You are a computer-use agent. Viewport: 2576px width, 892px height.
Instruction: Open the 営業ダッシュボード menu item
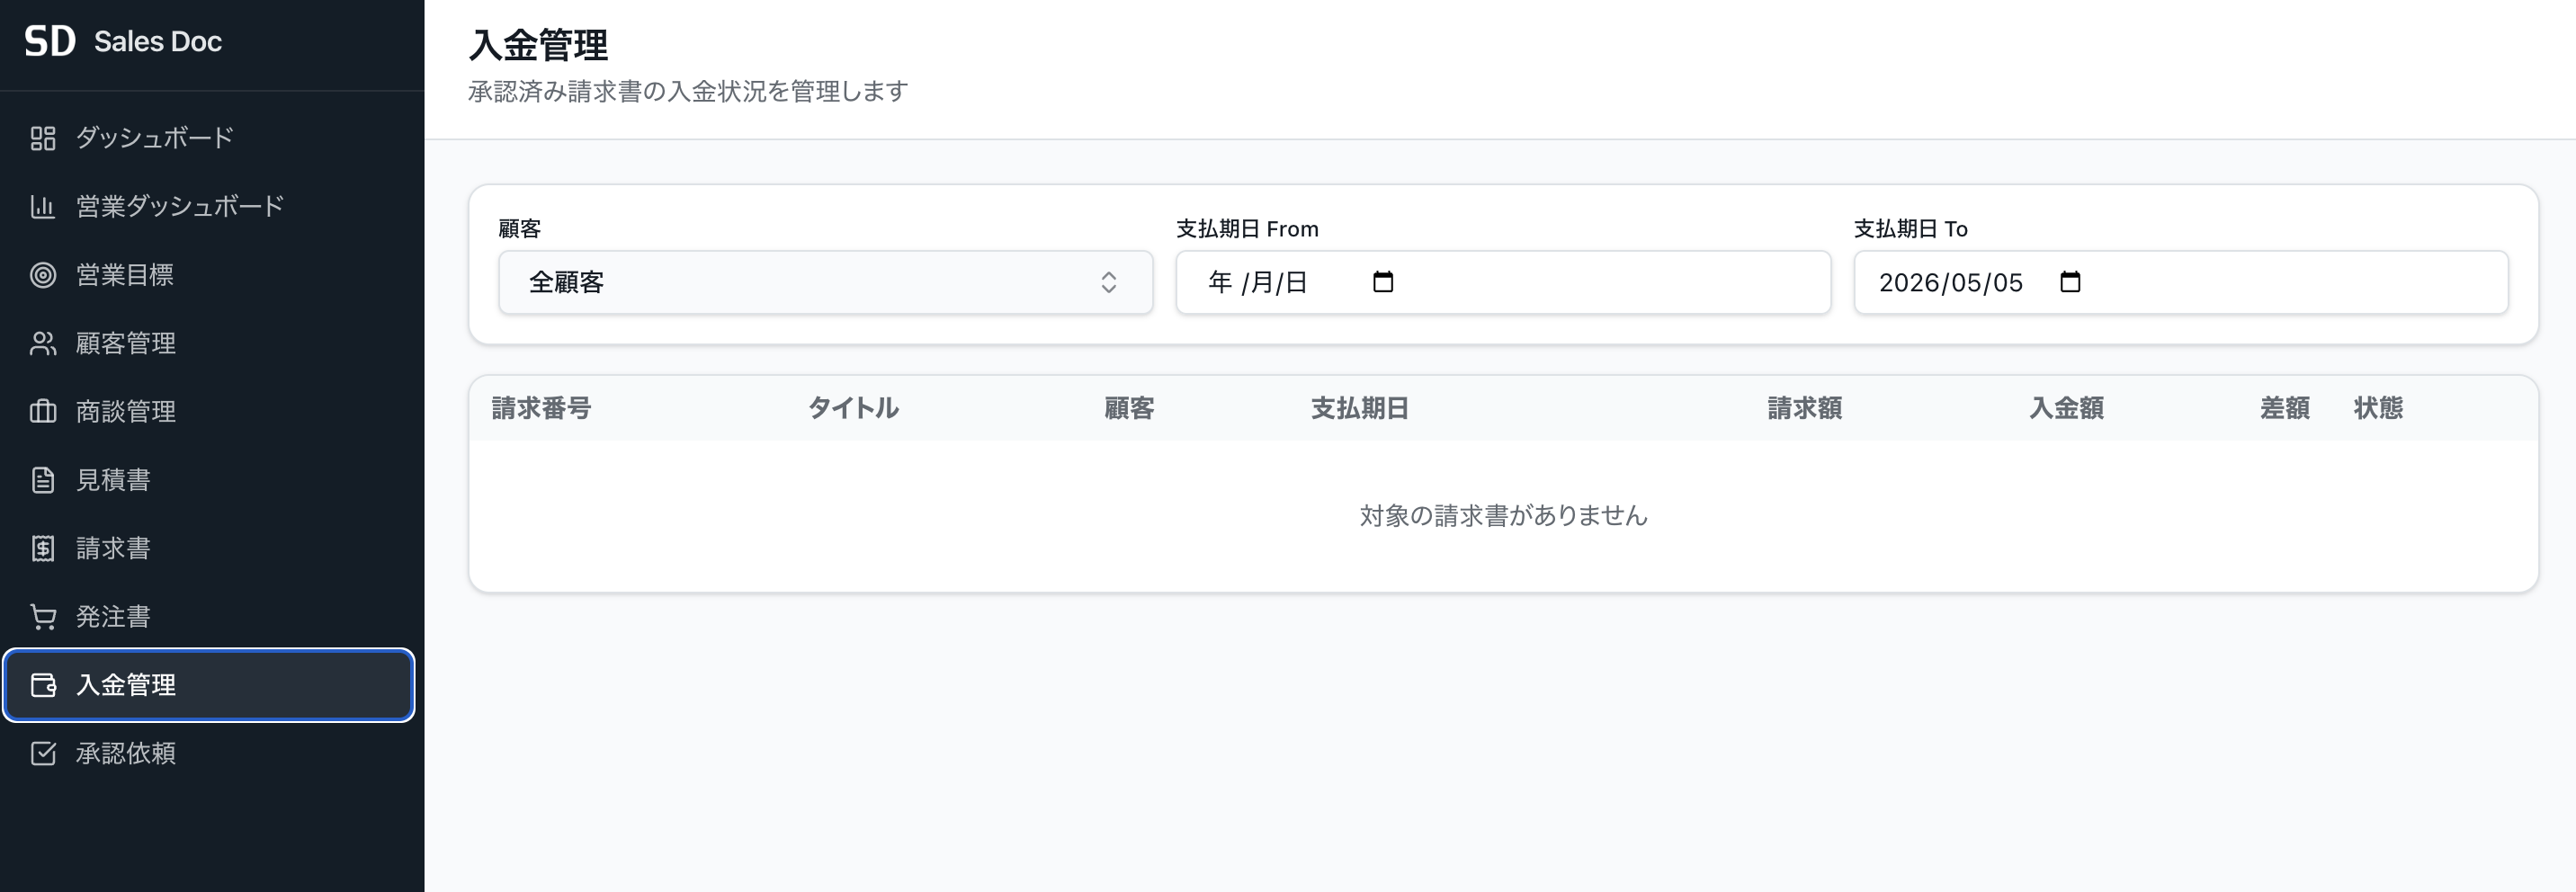[x=209, y=206]
